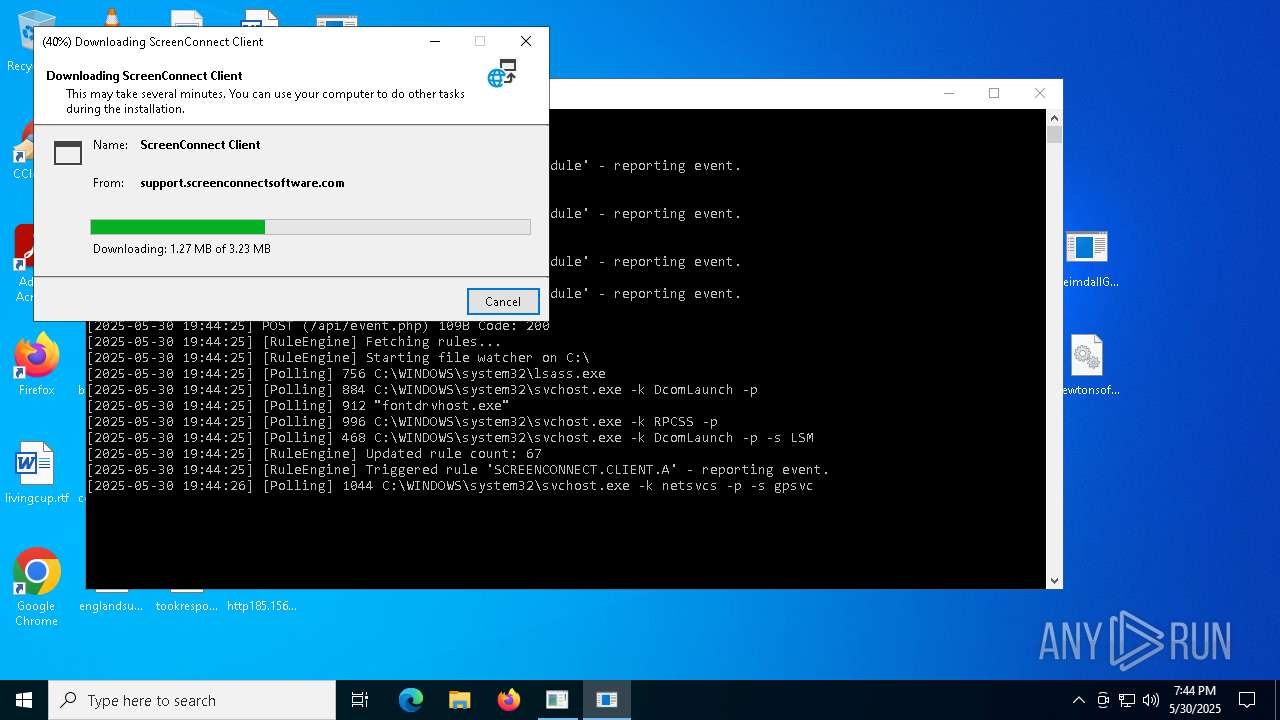This screenshot has height=720, width=1280.
Task: Select the heimdallG desktop file icon
Action: [x=1088, y=259]
